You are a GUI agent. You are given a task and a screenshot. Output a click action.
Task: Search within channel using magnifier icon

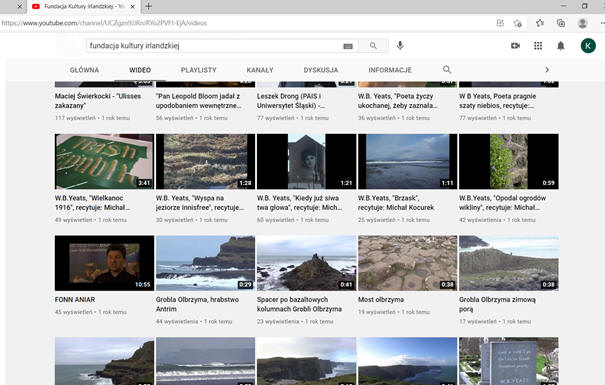click(x=447, y=69)
